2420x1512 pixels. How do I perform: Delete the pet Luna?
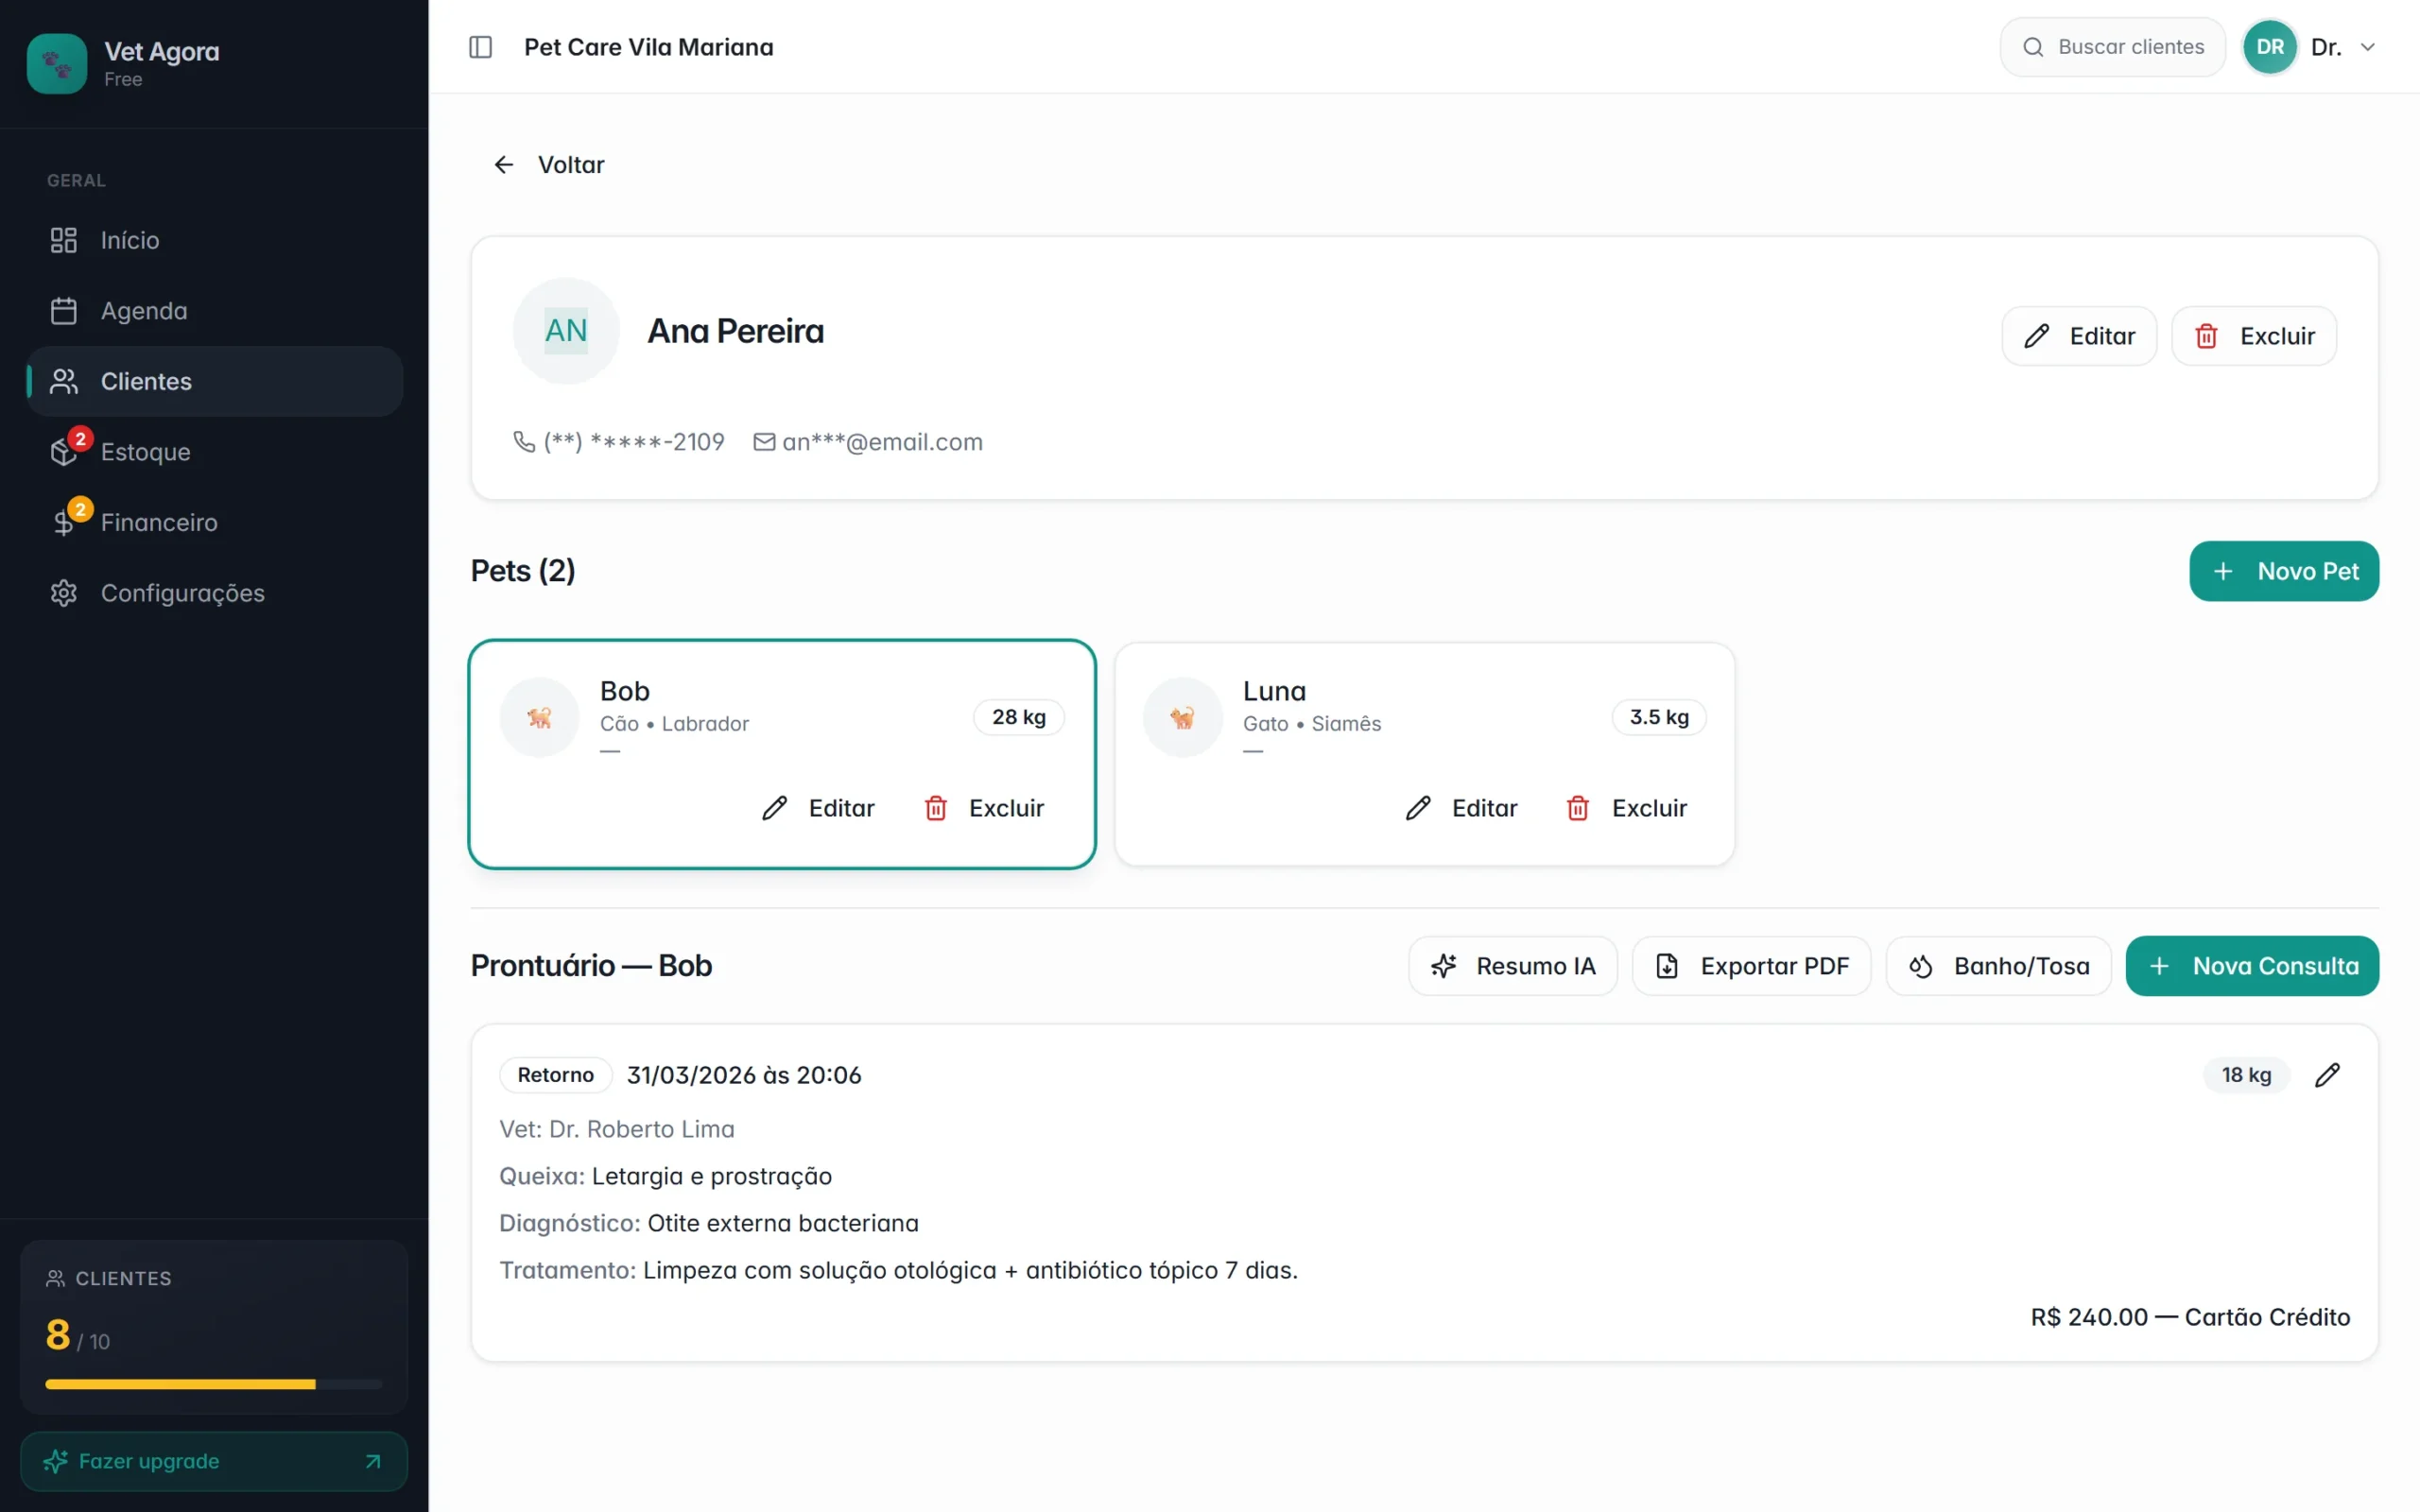[x=1627, y=808]
